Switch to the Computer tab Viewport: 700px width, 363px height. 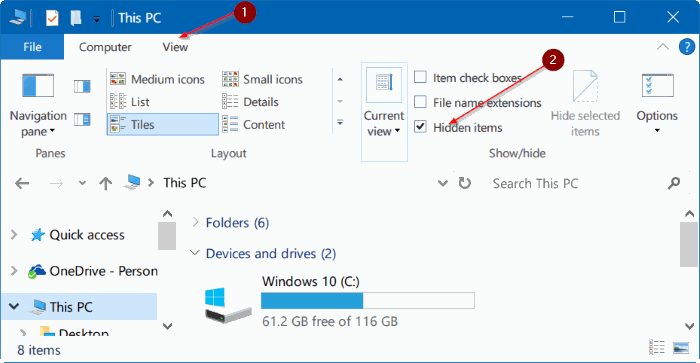(x=105, y=47)
